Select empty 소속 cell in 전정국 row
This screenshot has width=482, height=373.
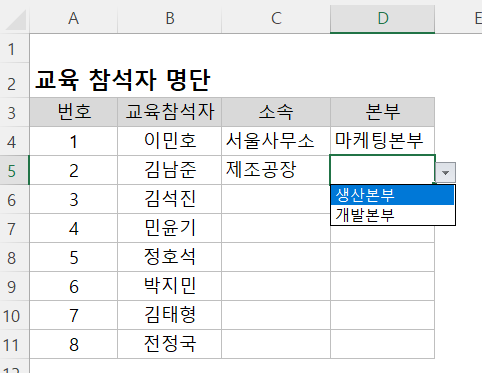click(x=276, y=344)
